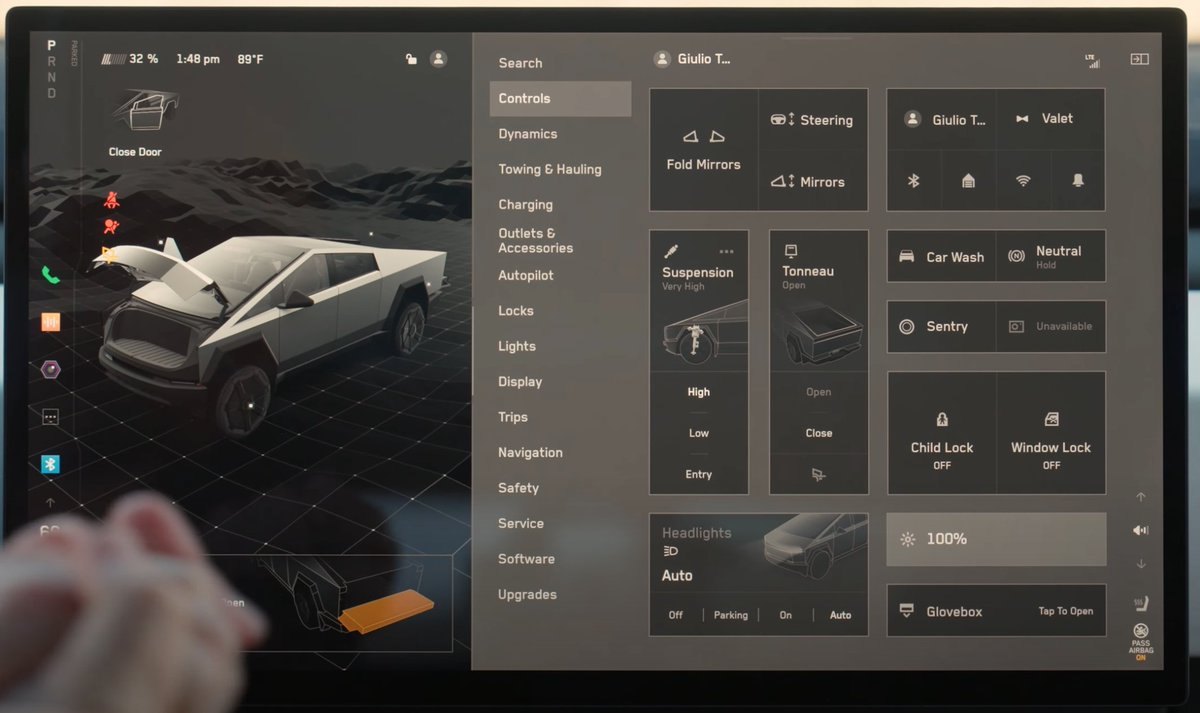Image resolution: width=1200 pixels, height=713 pixels.
Task: Tap the seatbelt warning icon
Action: [111, 200]
